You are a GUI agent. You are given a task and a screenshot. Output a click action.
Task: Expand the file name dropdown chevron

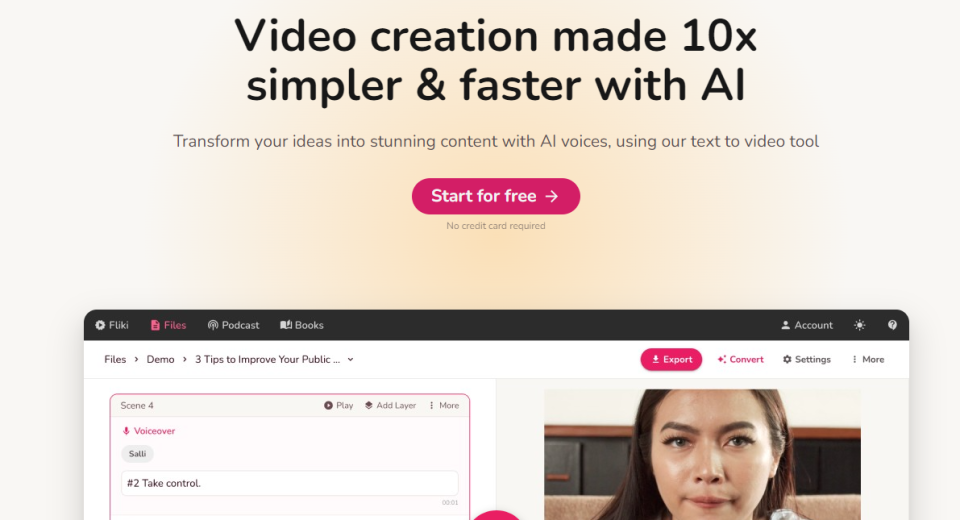point(350,360)
